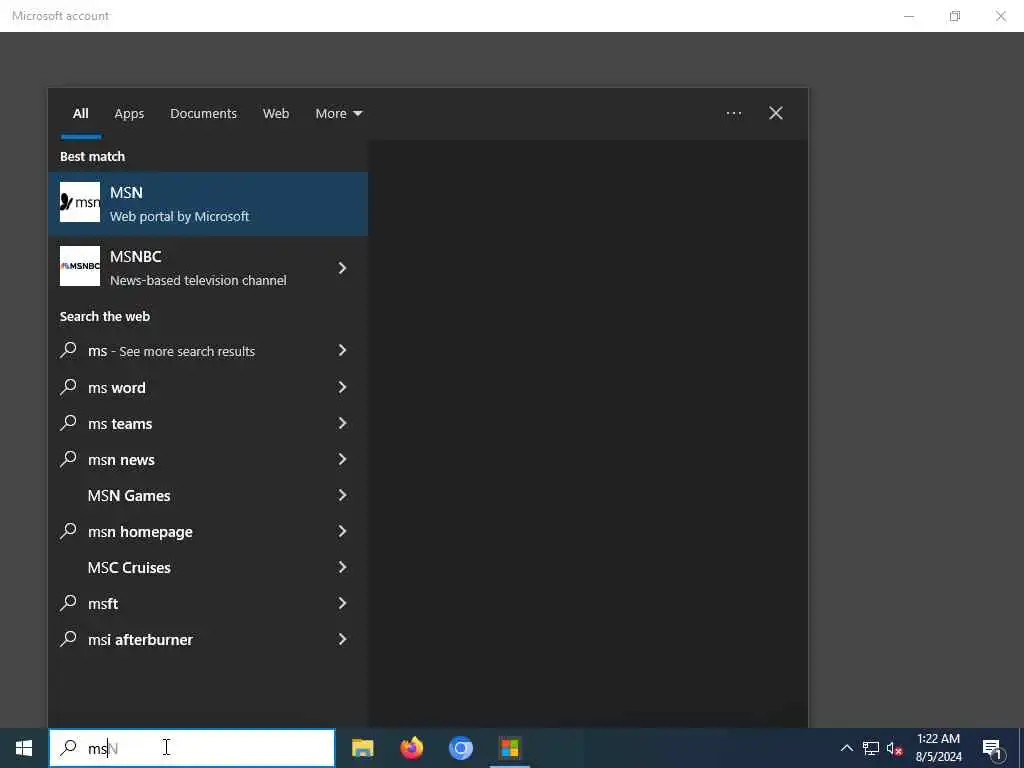Close the search panel with the X
The height and width of the screenshot is (768, 1024).
coord(776,114)
